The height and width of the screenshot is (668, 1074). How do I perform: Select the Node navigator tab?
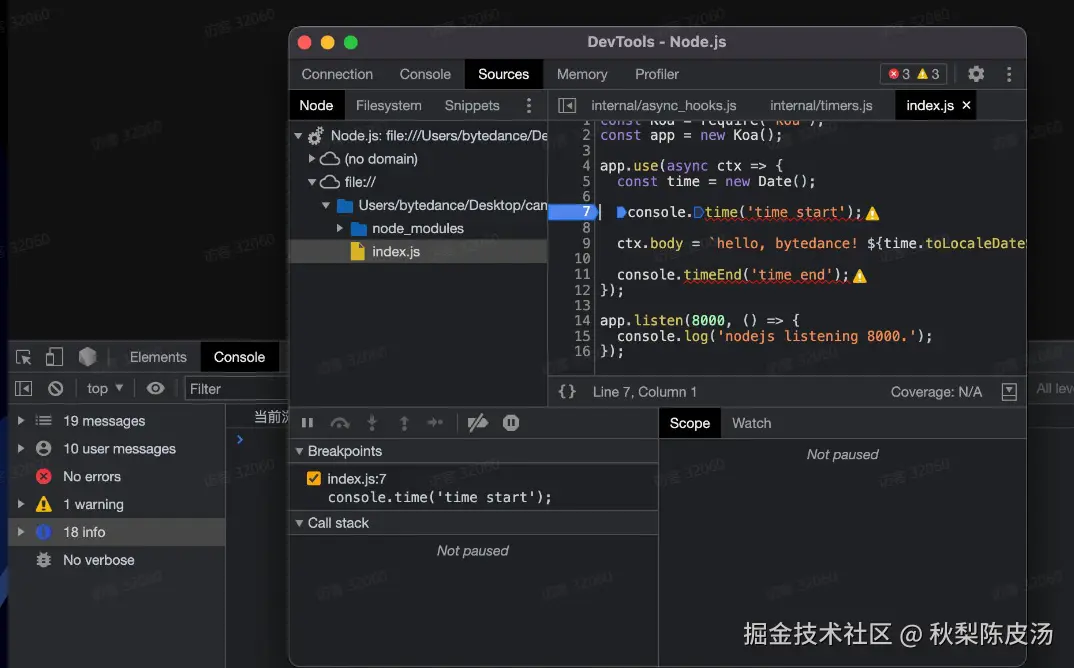click(x=316, y=106)
